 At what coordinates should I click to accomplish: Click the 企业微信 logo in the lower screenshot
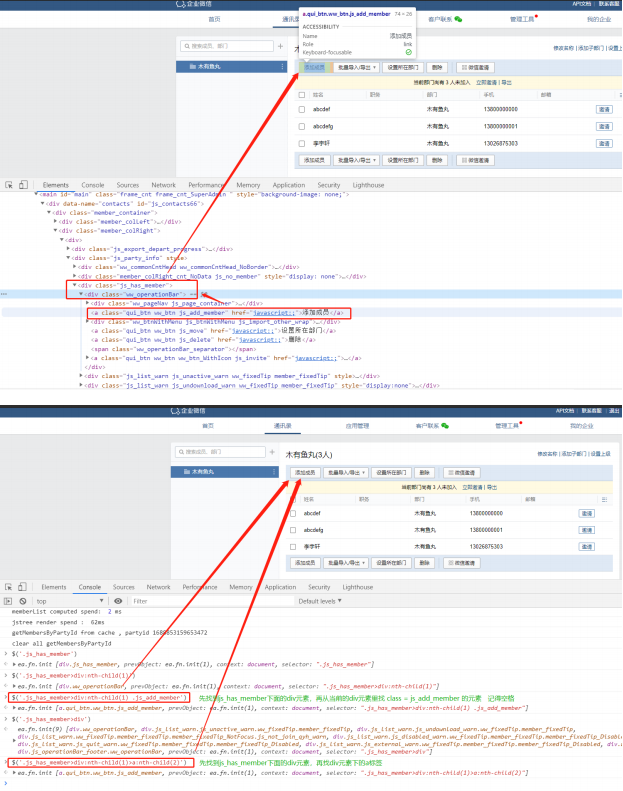click(188, 411)
